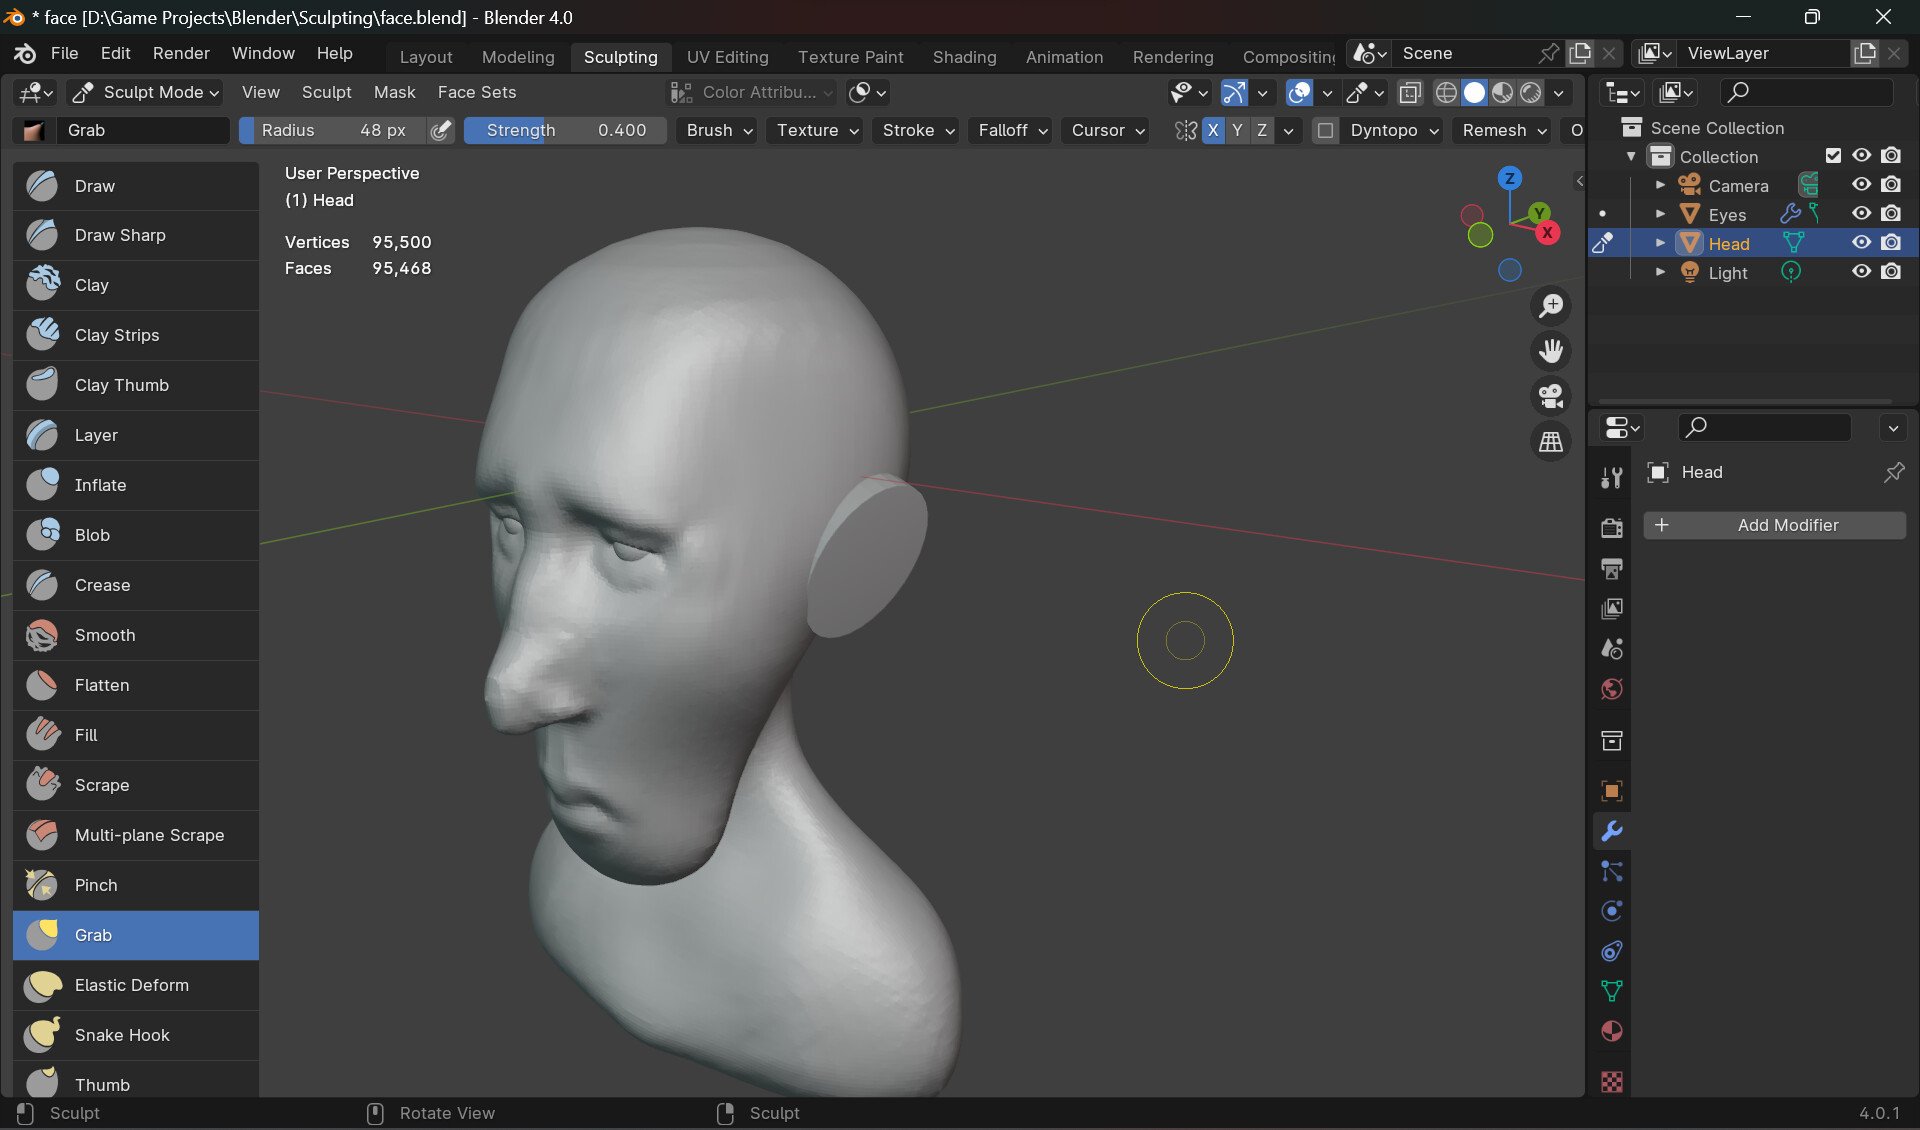Hide the Eyes object in outliner
Image resolution: width=1920 pixels, height=1130 pixels.
pyautogui.click(x=1860, y=214)
